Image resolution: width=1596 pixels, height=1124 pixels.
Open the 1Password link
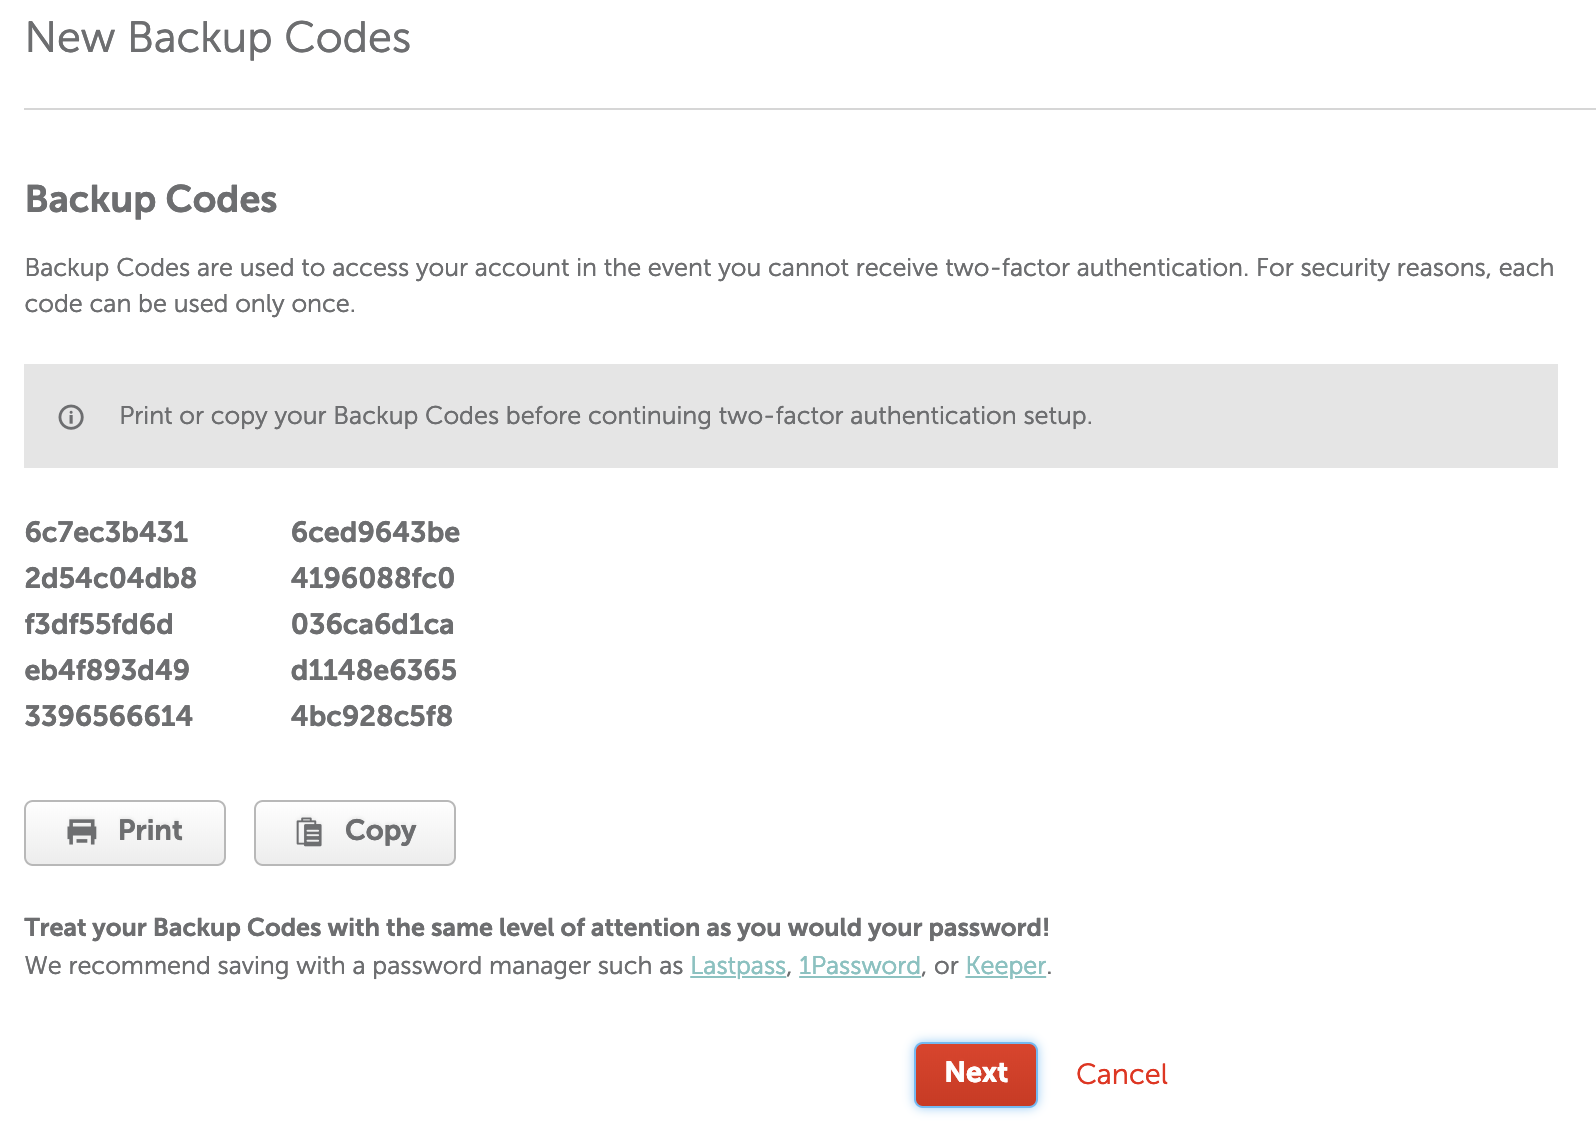coord(859,966)
